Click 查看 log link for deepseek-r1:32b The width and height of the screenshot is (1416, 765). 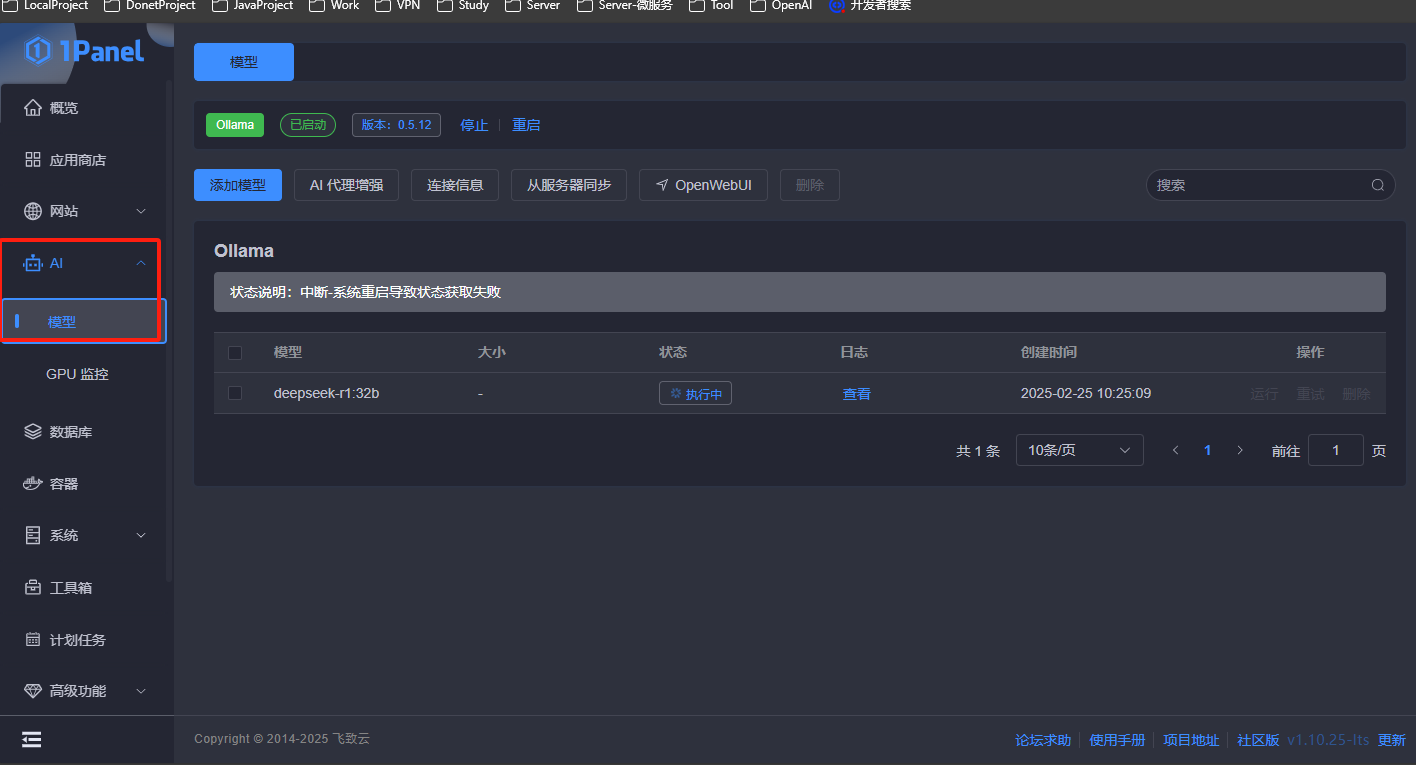[857, 394]
